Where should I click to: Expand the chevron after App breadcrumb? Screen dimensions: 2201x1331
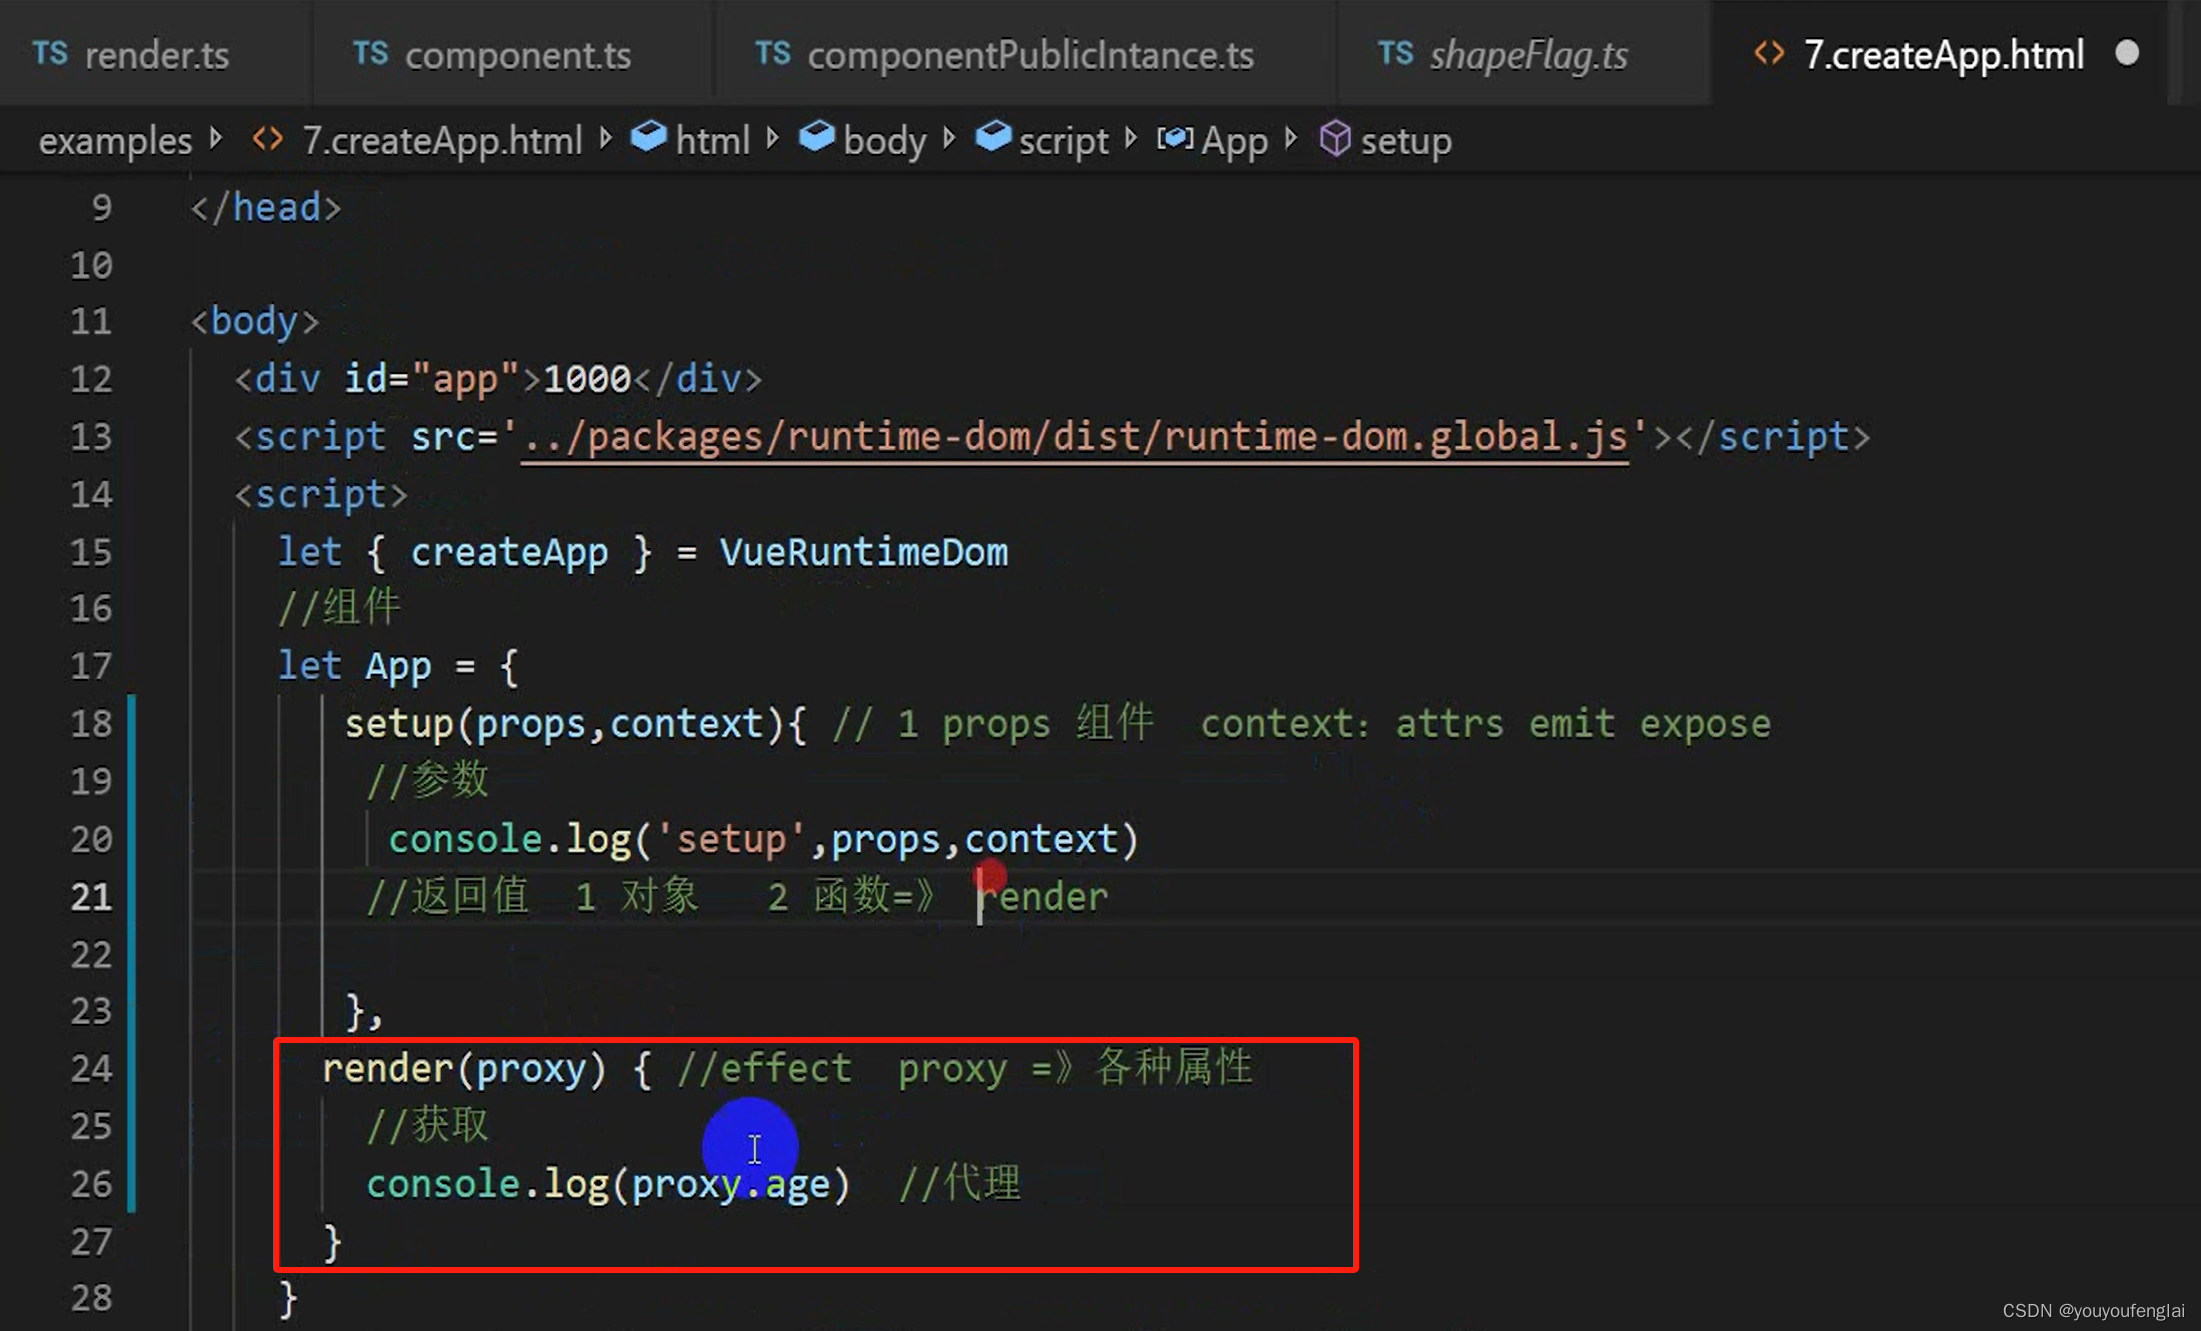pos(1291,138)
